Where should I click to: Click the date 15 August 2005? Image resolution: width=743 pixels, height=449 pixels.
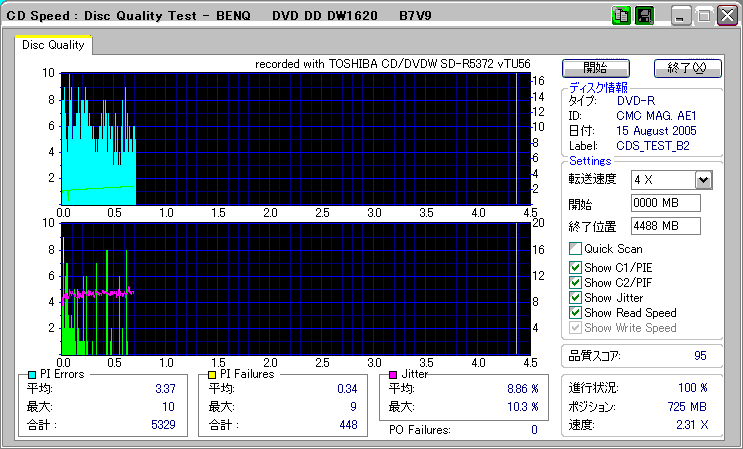656,131
